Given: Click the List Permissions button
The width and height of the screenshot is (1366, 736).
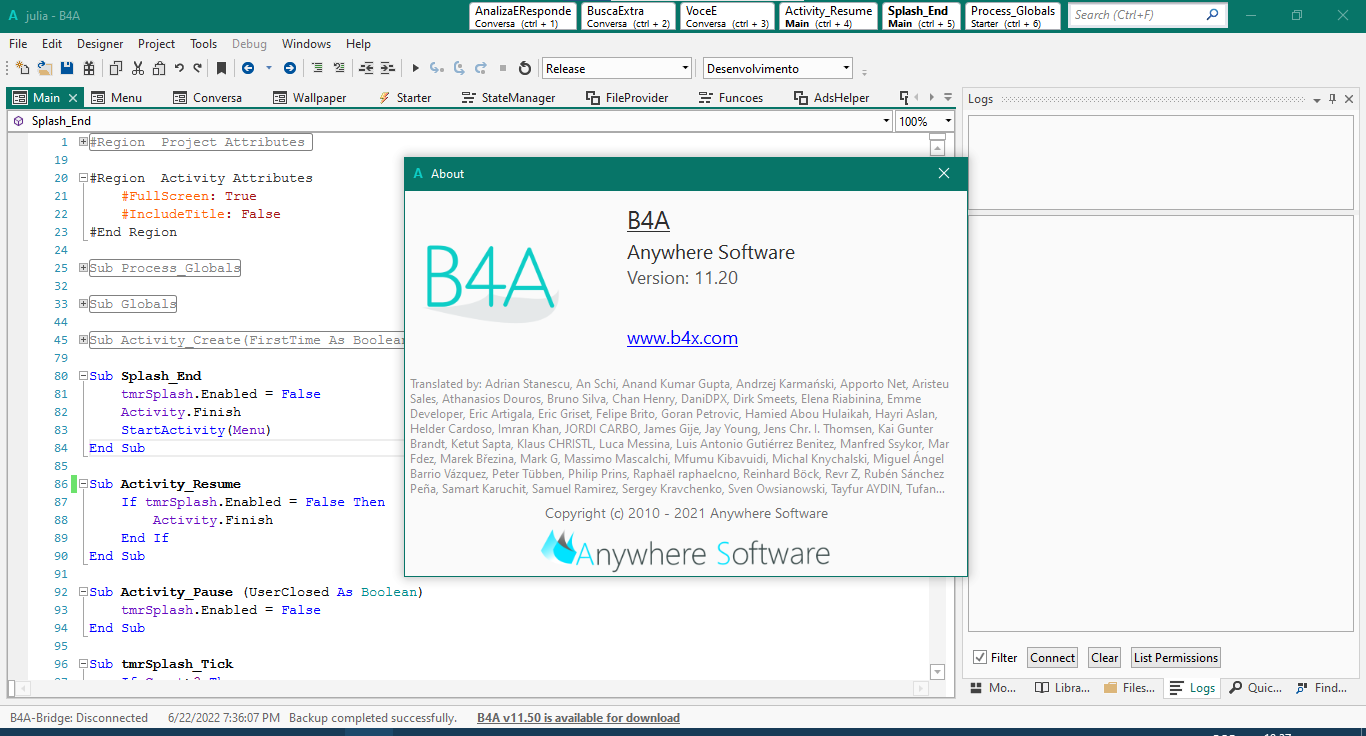Looking at the screenshot, I should 1176,657.
